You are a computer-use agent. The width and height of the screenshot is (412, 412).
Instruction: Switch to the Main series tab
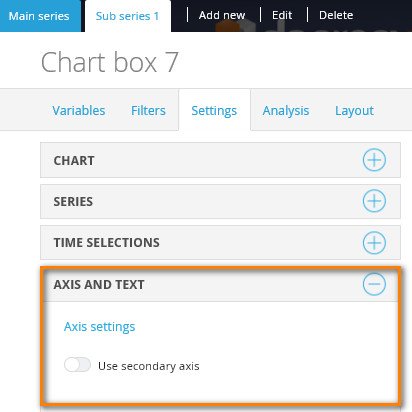coord(39,16)
